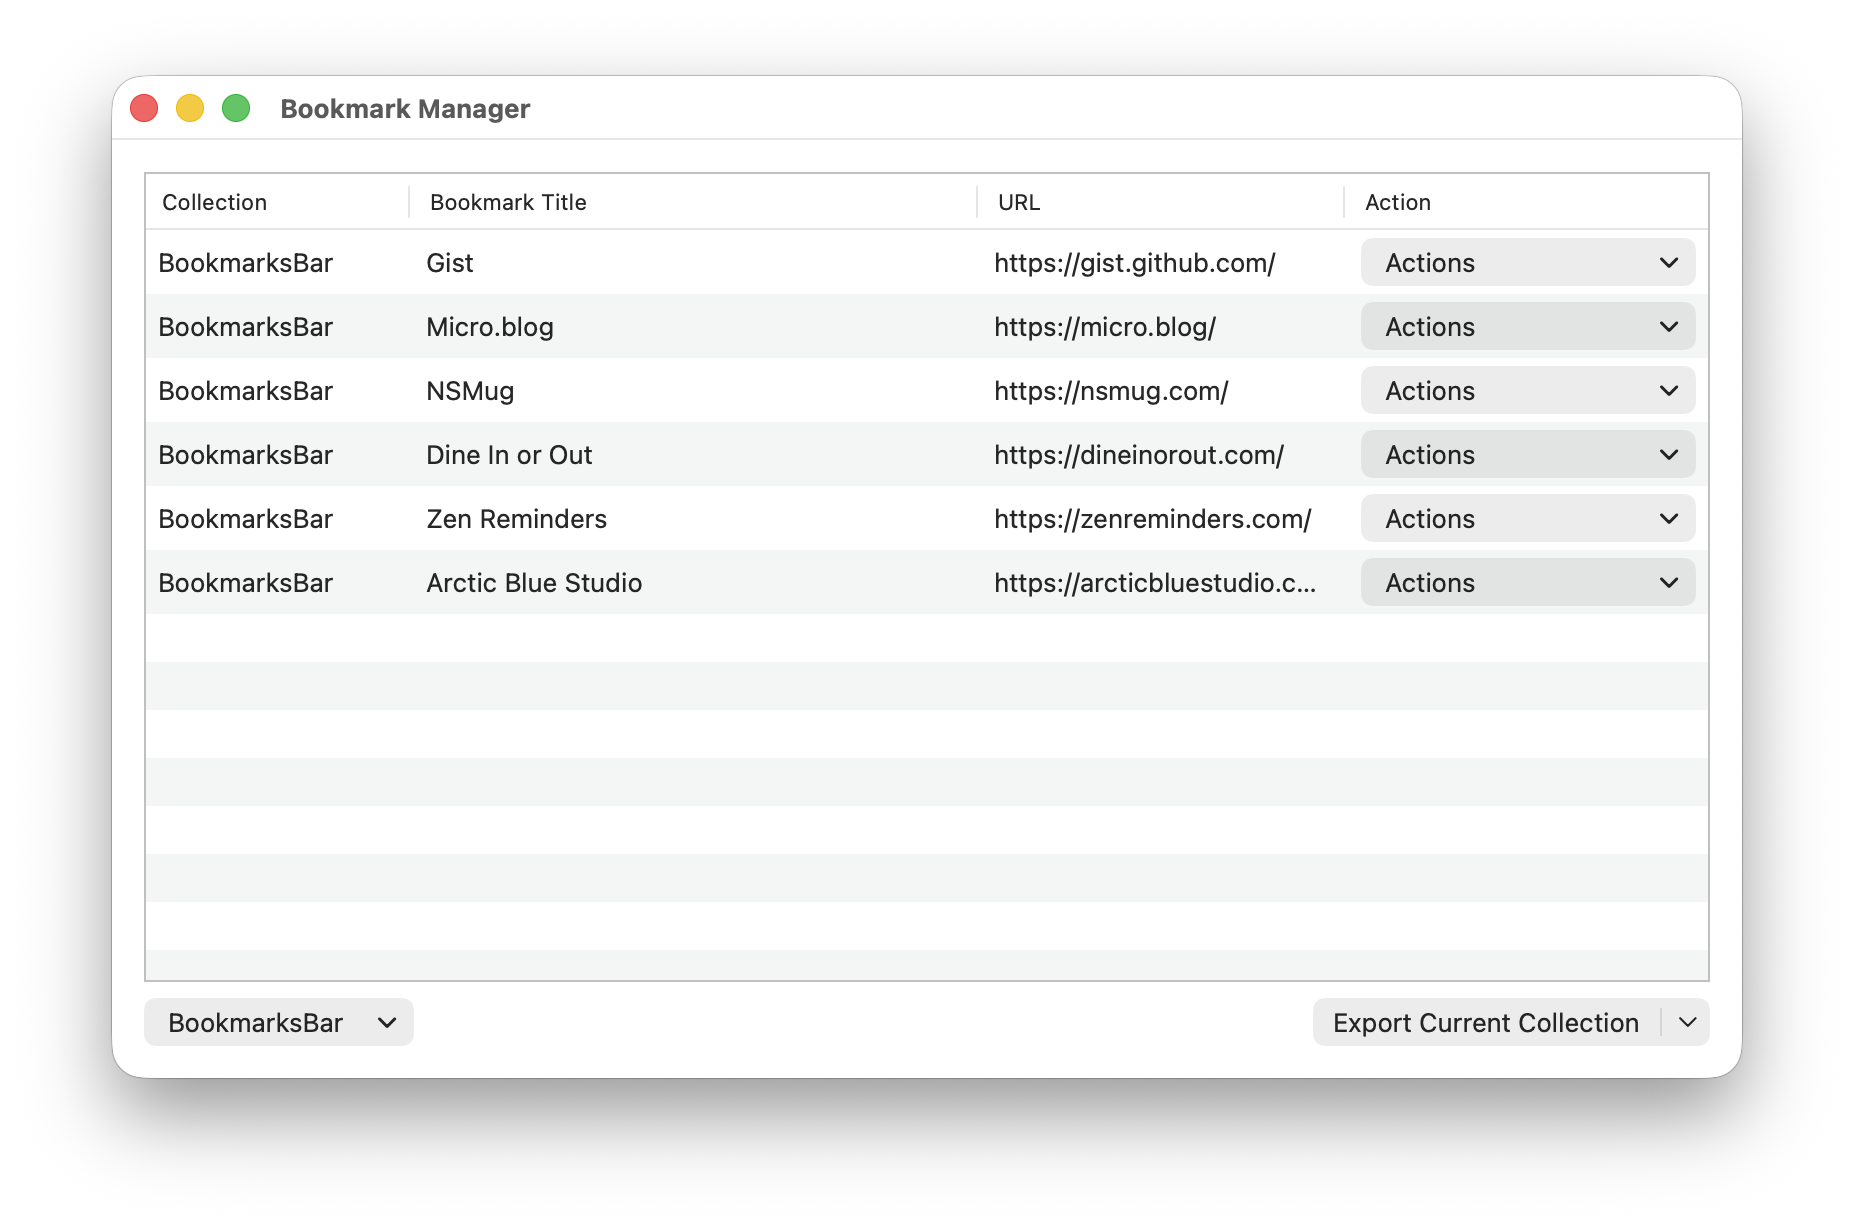Click the https://dineinorout.com/ URL cell
The height and width of the screenshot is (1226, 1854).
click(x=1138, y=455)
